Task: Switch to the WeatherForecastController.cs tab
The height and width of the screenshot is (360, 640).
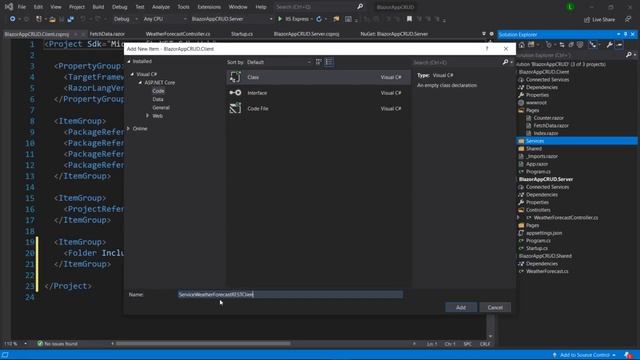Action: 178,34
